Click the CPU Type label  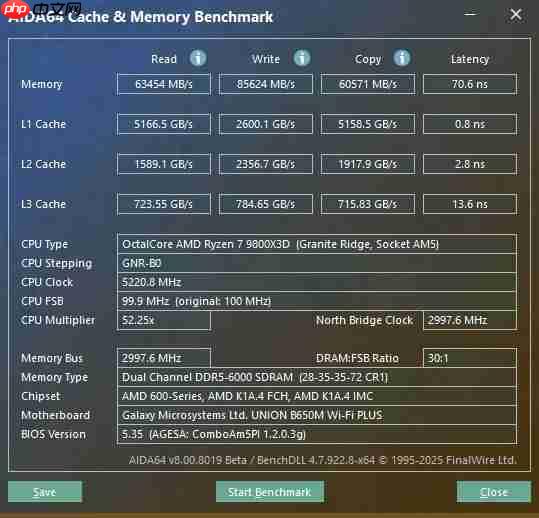pyautogui.click(x=44, y=244)
